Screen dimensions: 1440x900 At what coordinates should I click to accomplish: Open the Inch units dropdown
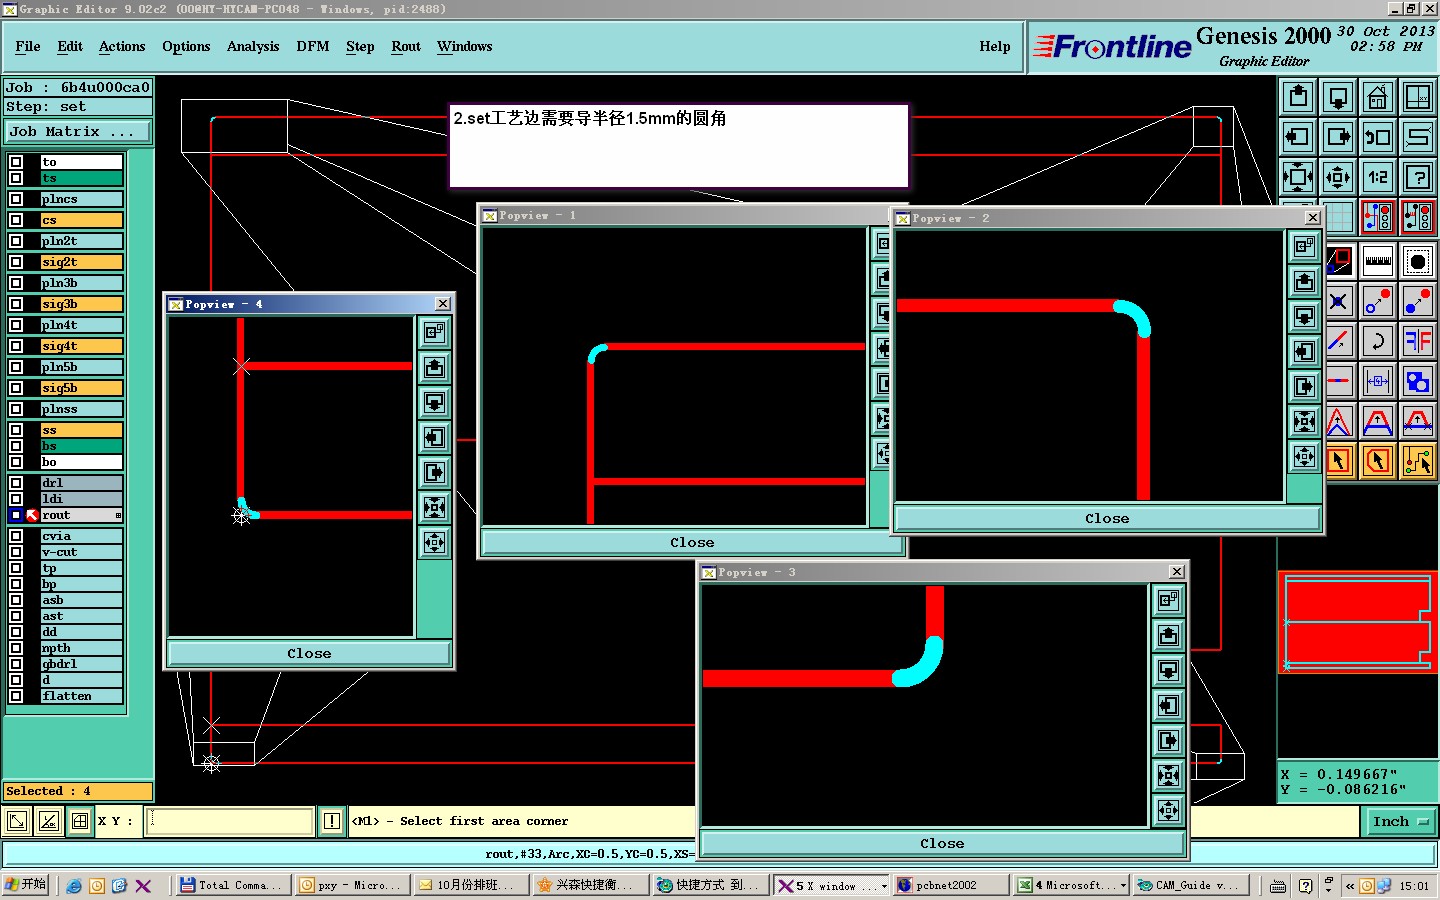(1400, 821)
